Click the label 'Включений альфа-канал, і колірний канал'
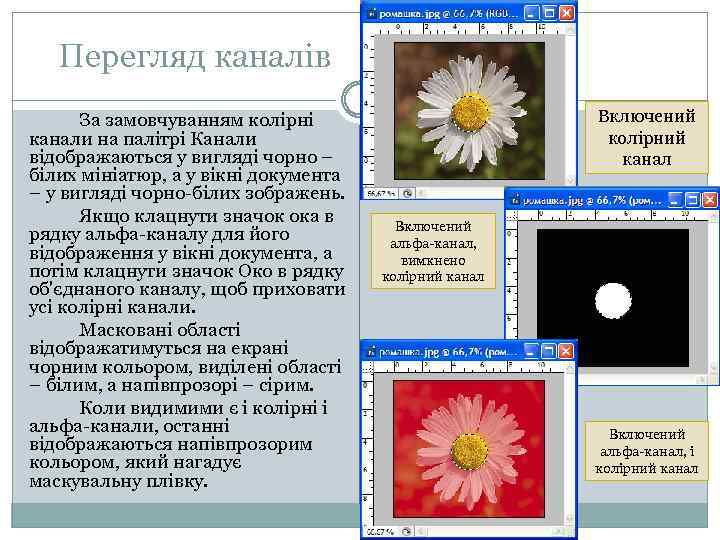The height and width of the screenshot is (540, 720). pos(647,451)
